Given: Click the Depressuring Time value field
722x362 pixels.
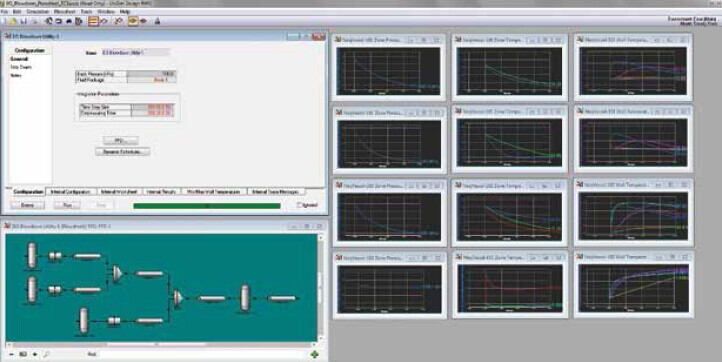Looking at the screenshot, I should 152,113.
